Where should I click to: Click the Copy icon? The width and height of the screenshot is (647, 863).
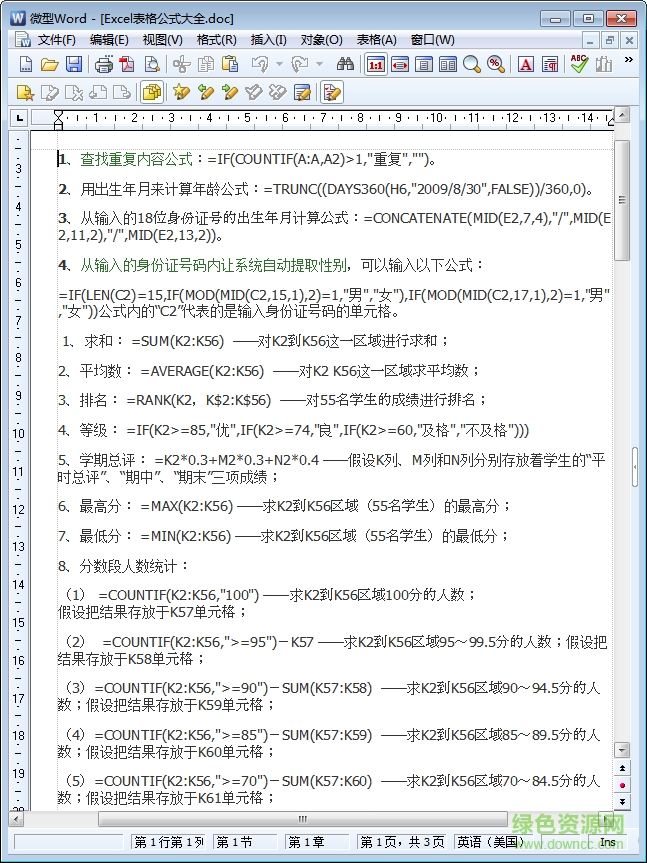coord(206,64)
